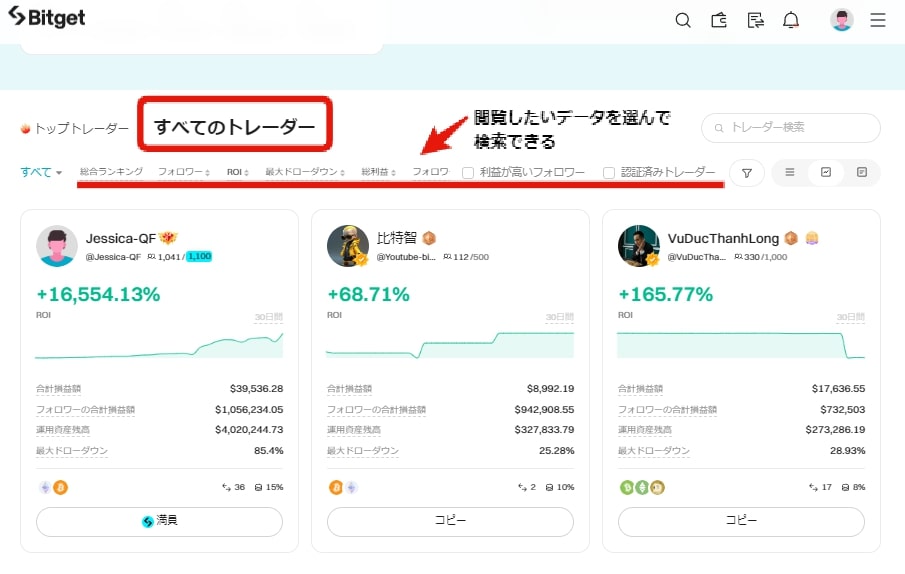Screen dimensions: 905x574
Task: Click the trade count icon on Jessica-QF card
Action: pyautogui.click(x=226, y=487)
